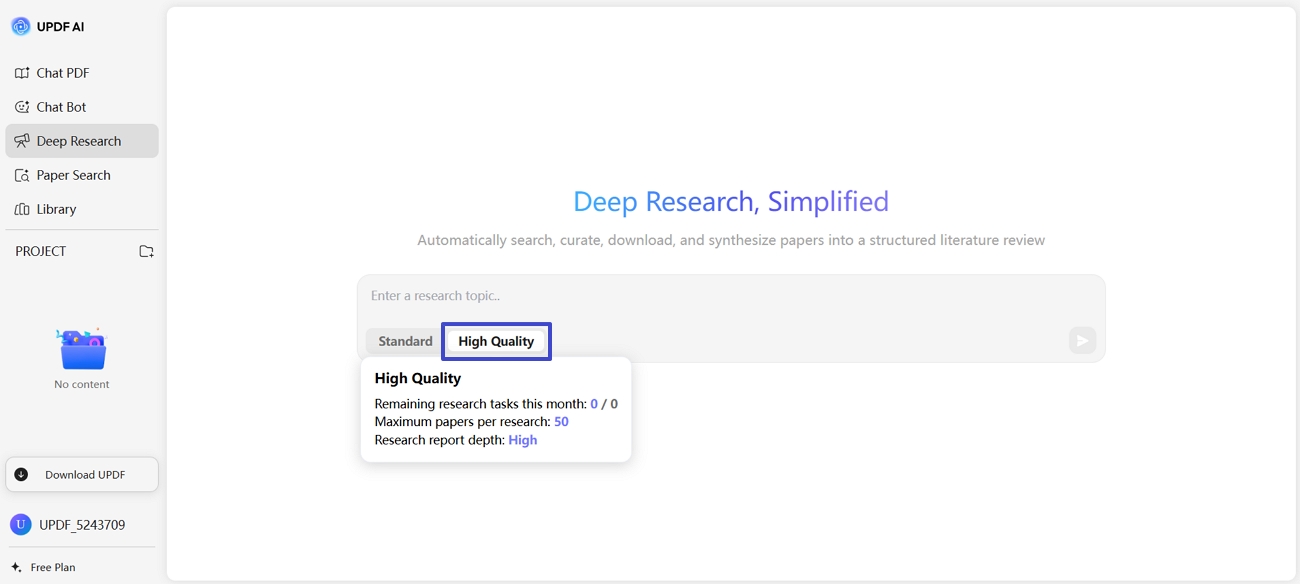The image size is (1300, 584).
Task: Open the Free Plan link
Action: coord(53,567)
